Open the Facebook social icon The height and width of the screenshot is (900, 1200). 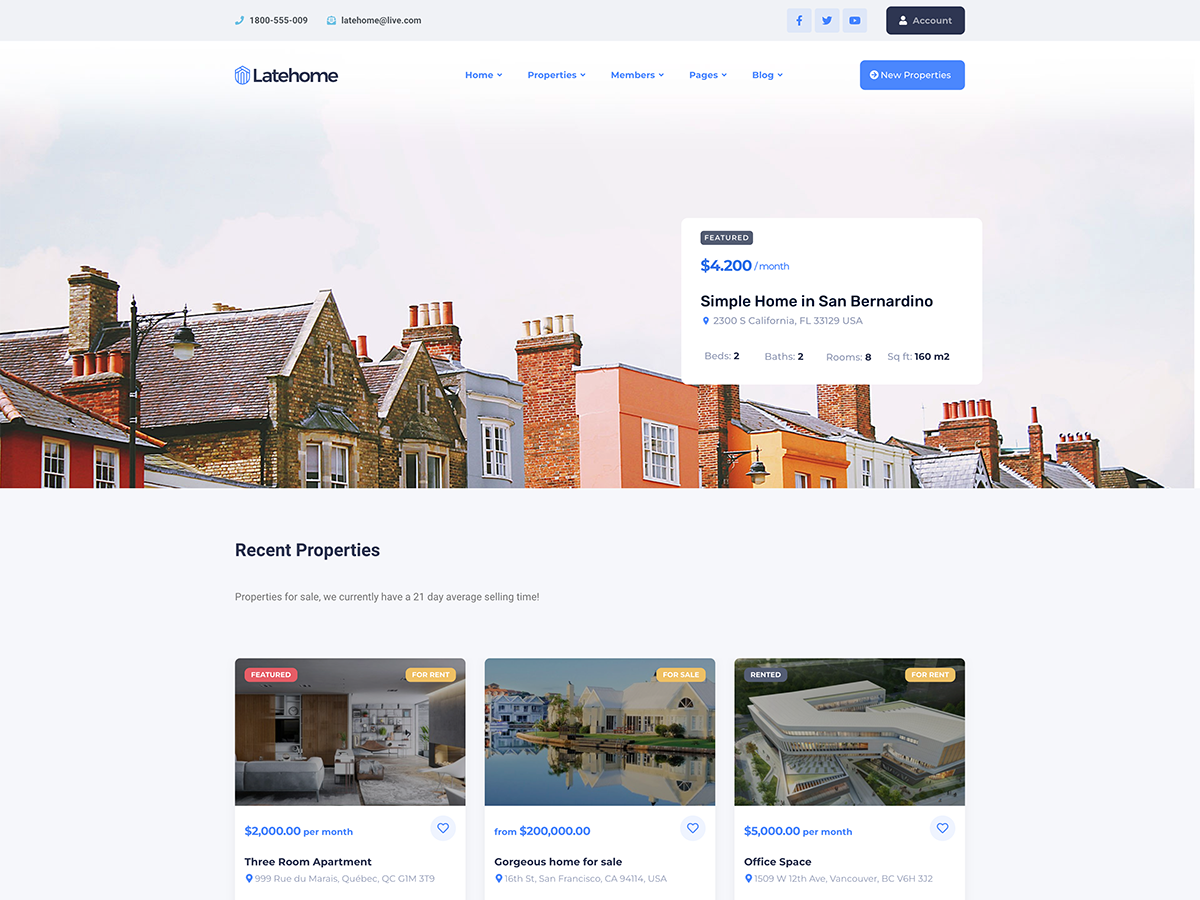[x=799, y=20]
